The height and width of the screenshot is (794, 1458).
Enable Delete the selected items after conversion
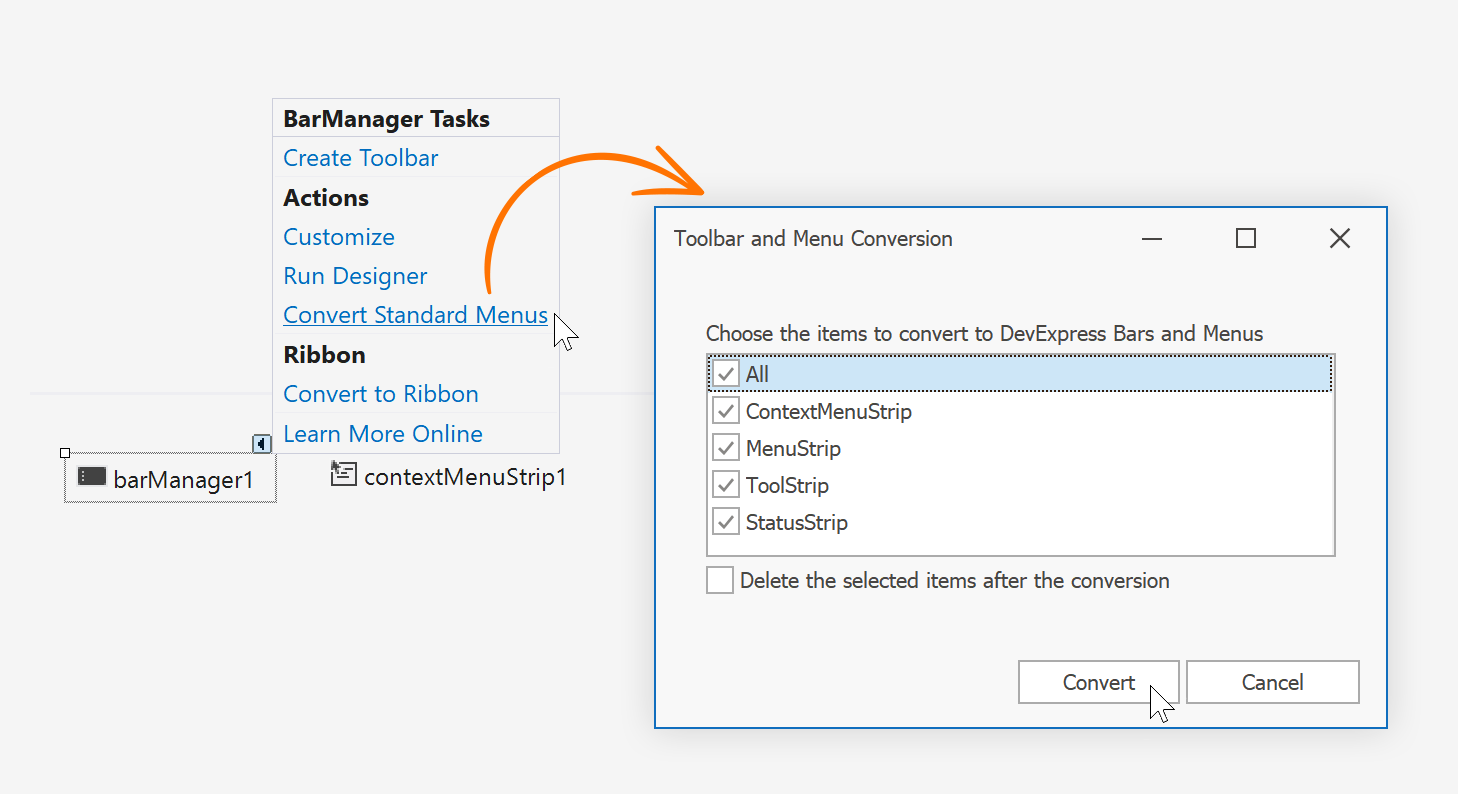pos(720,580)
